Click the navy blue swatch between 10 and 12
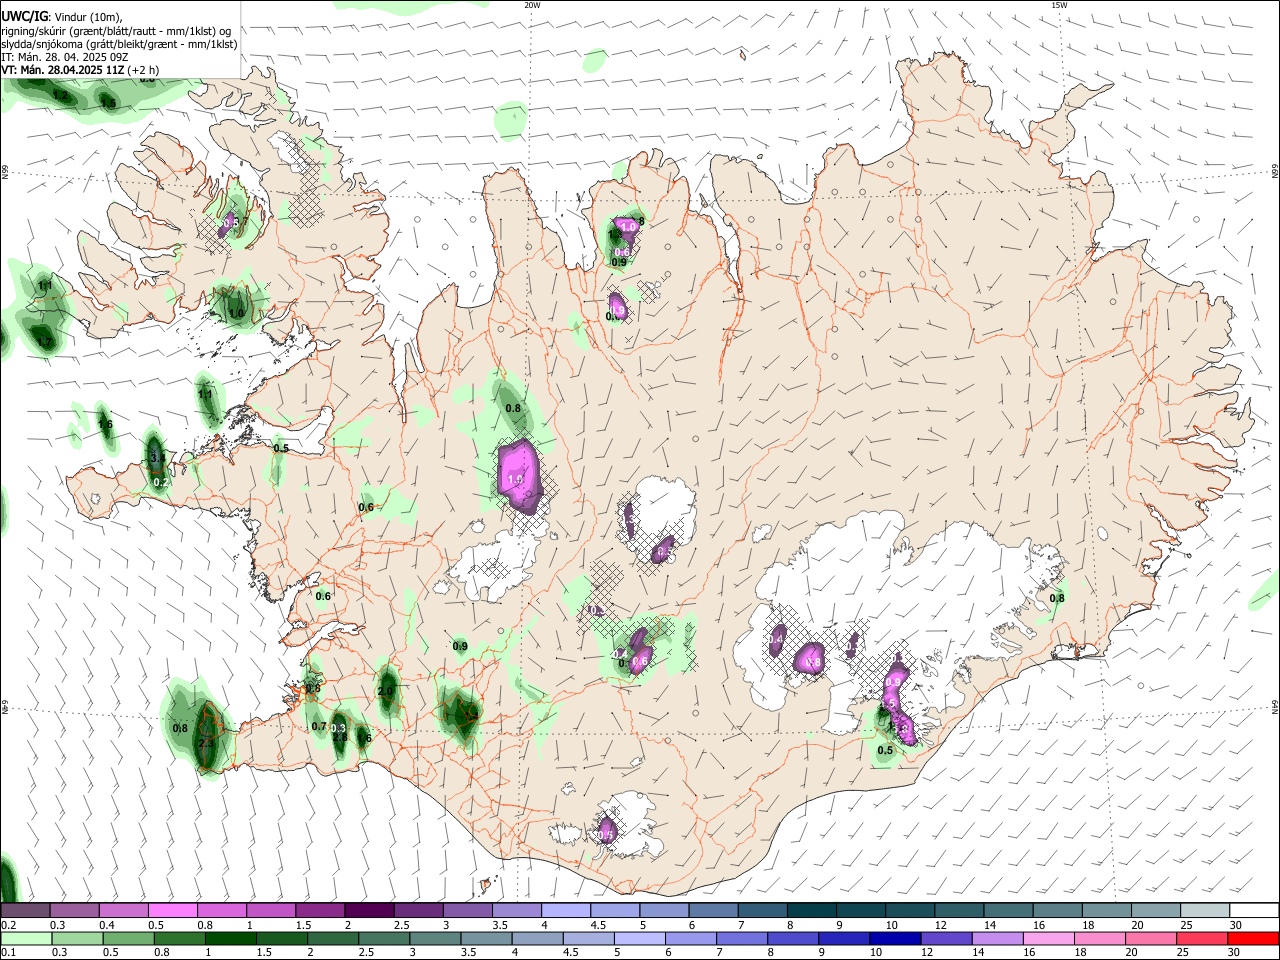Image resolution: width=1280 pixels, height=960 pixels. tap(896, 938)
